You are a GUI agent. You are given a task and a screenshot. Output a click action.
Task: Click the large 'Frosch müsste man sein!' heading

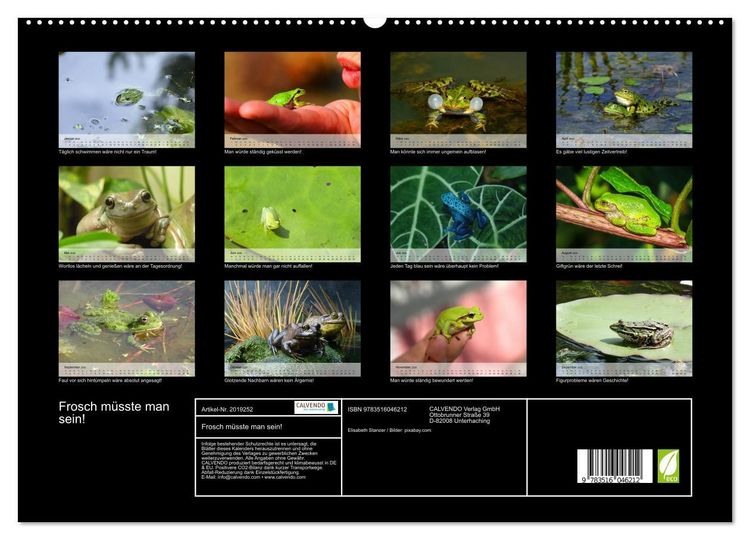[114, 412]
